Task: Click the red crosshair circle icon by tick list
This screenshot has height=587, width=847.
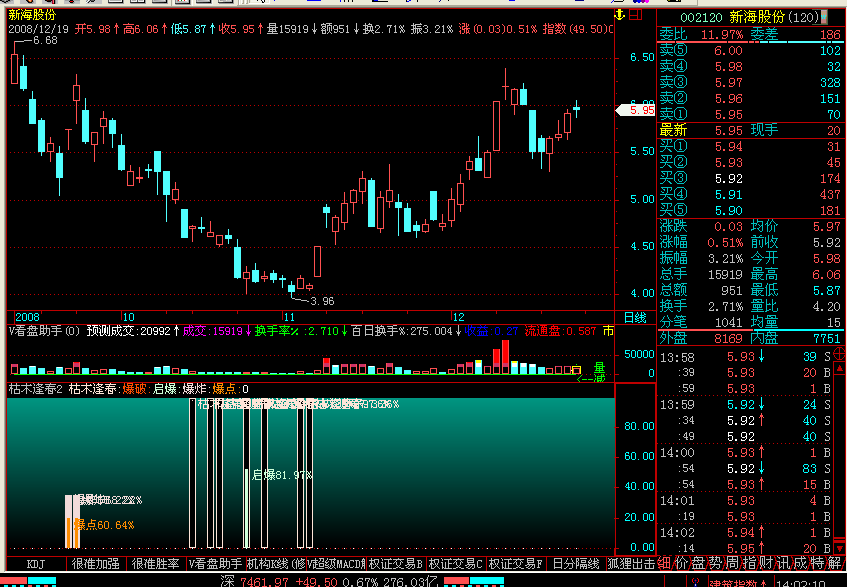Action: coord(839,355)
